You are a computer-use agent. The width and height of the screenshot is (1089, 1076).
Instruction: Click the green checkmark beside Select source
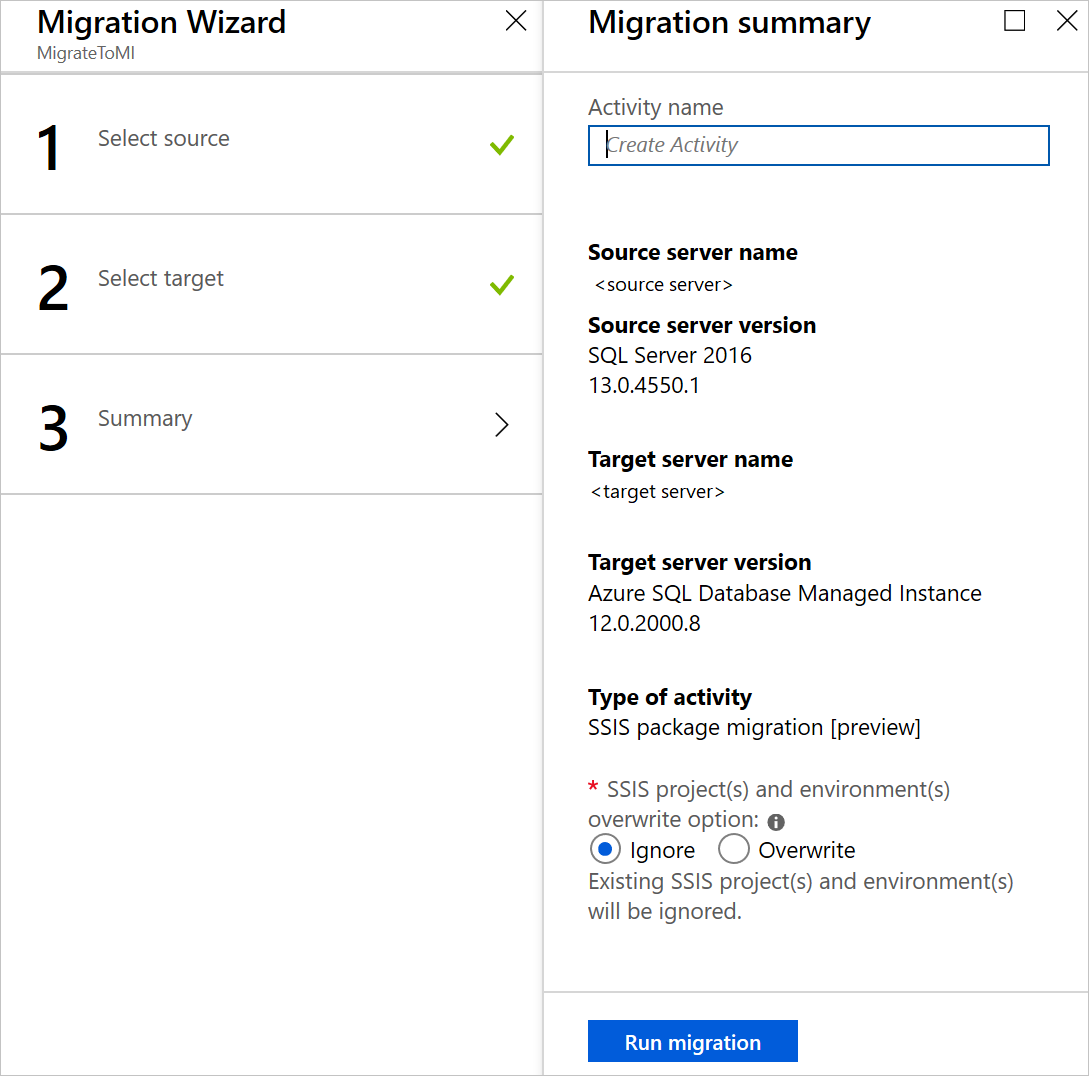click(x=501, y=144)
